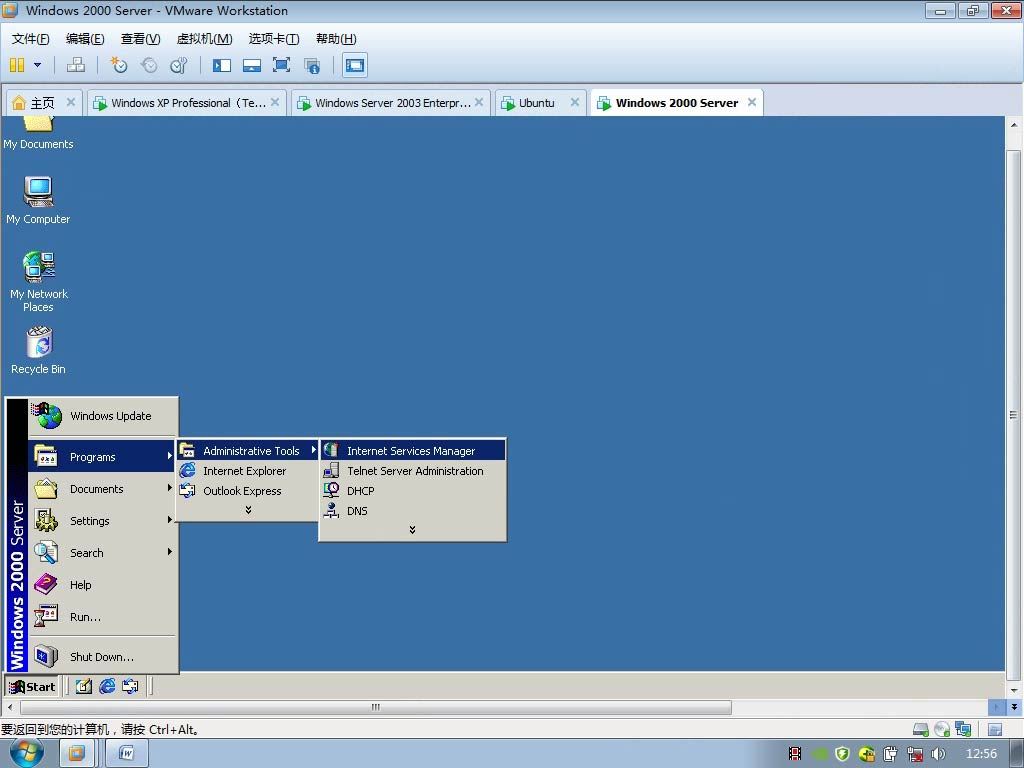Launch Outlook Express from quick launch bar
This screenshot has width=1024, height=768.
(130, 686)
